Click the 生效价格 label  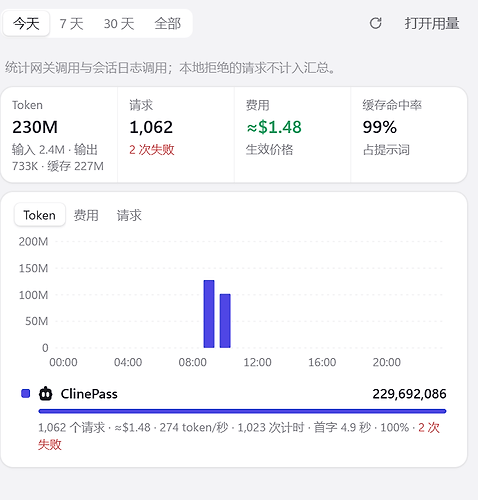pos(269,150)
